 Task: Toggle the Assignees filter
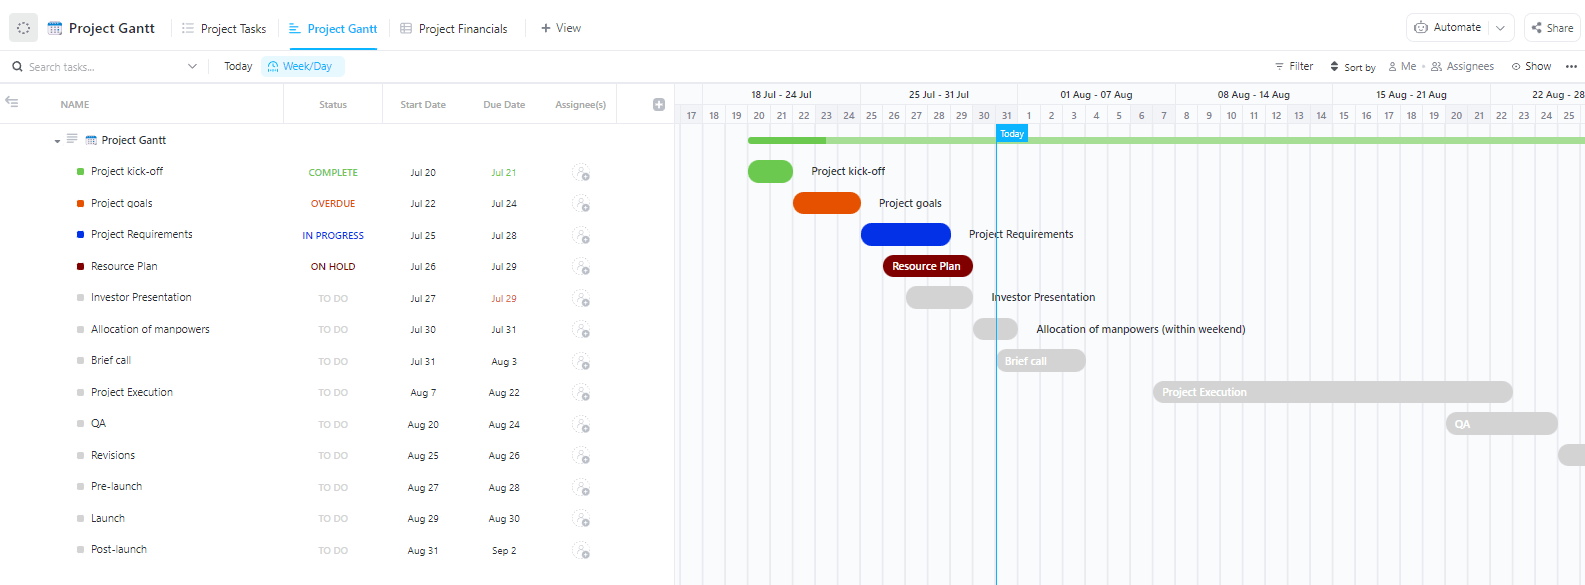click(1462, 67)
